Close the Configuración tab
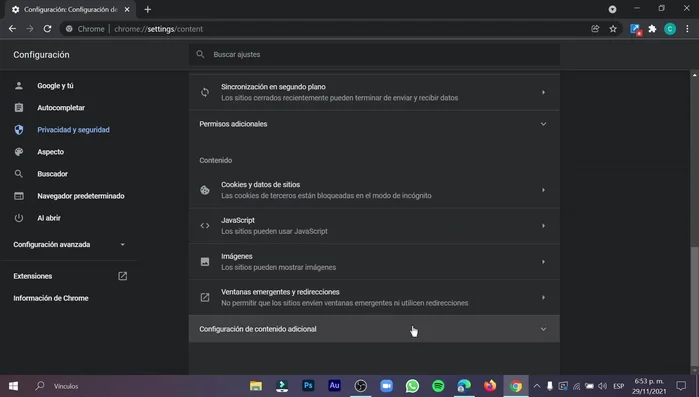Screen dimensions: 699x397 (127, 9)
